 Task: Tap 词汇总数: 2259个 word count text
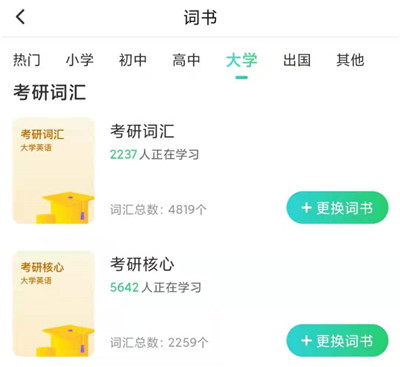click(x=159, y=342)
